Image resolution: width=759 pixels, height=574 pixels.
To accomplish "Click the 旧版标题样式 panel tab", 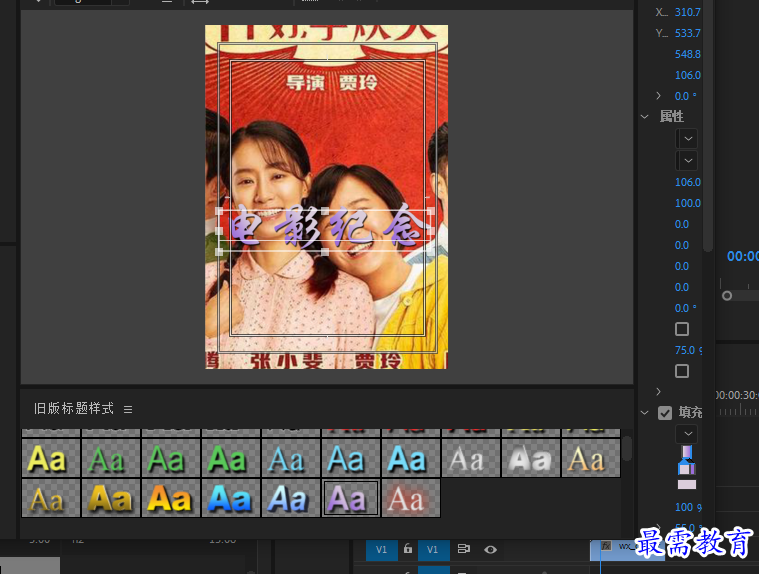I will click(74, 409).
